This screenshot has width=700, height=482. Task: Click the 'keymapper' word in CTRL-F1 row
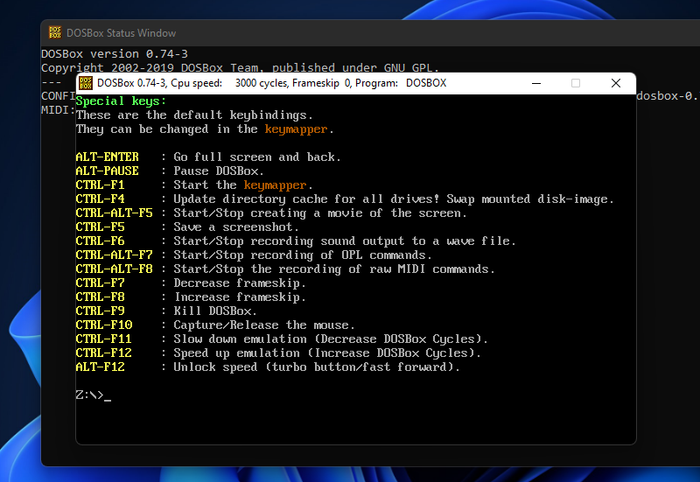(x=275, y=185)
